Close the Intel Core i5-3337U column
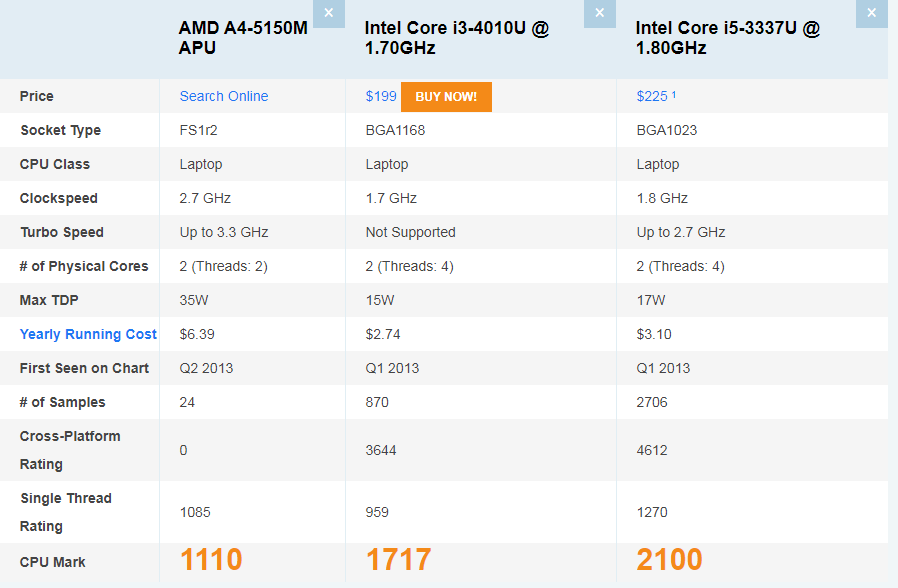Image resolution: width=898 pixels, height=588 pixels. click(871, 13)
